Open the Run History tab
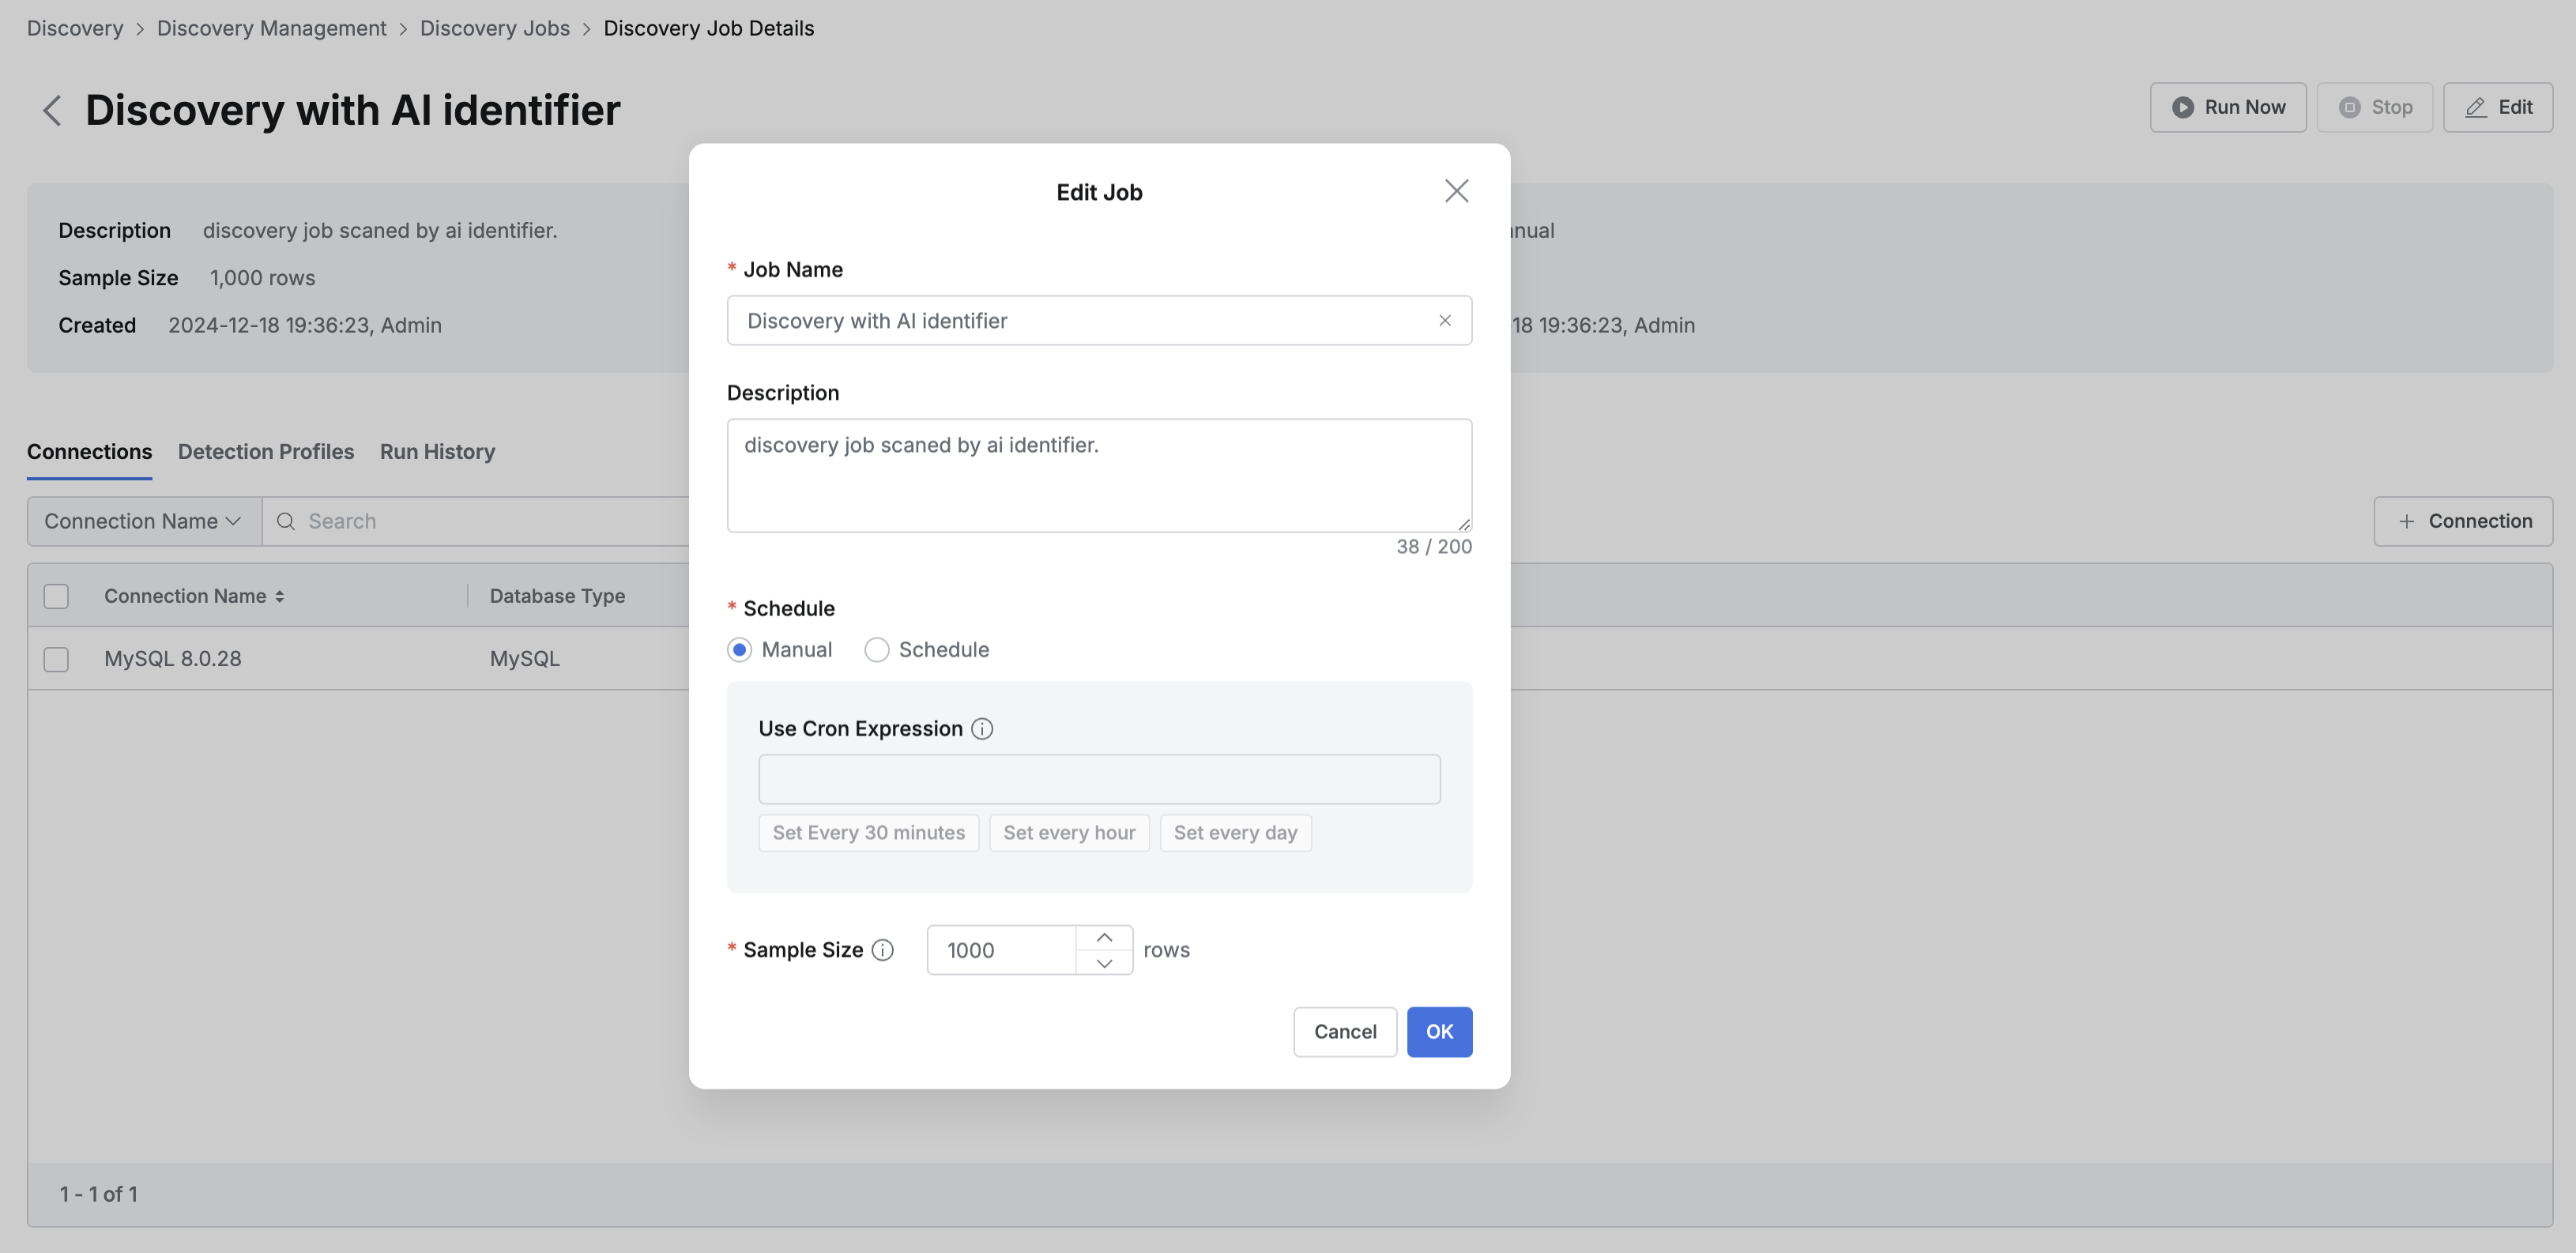The height and width of the screenshot is (1253, 2576). coord(437,452)
